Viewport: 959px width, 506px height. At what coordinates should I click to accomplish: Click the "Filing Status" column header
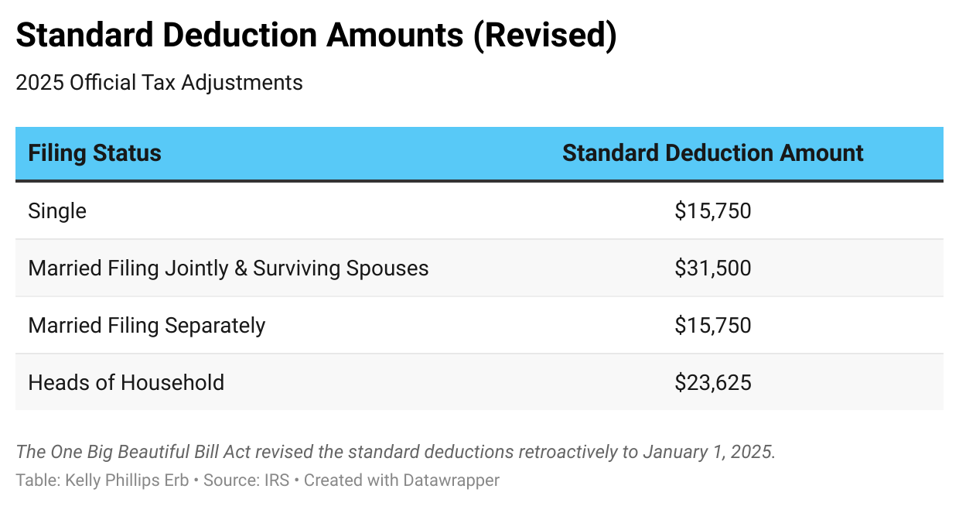pos(94,153)
